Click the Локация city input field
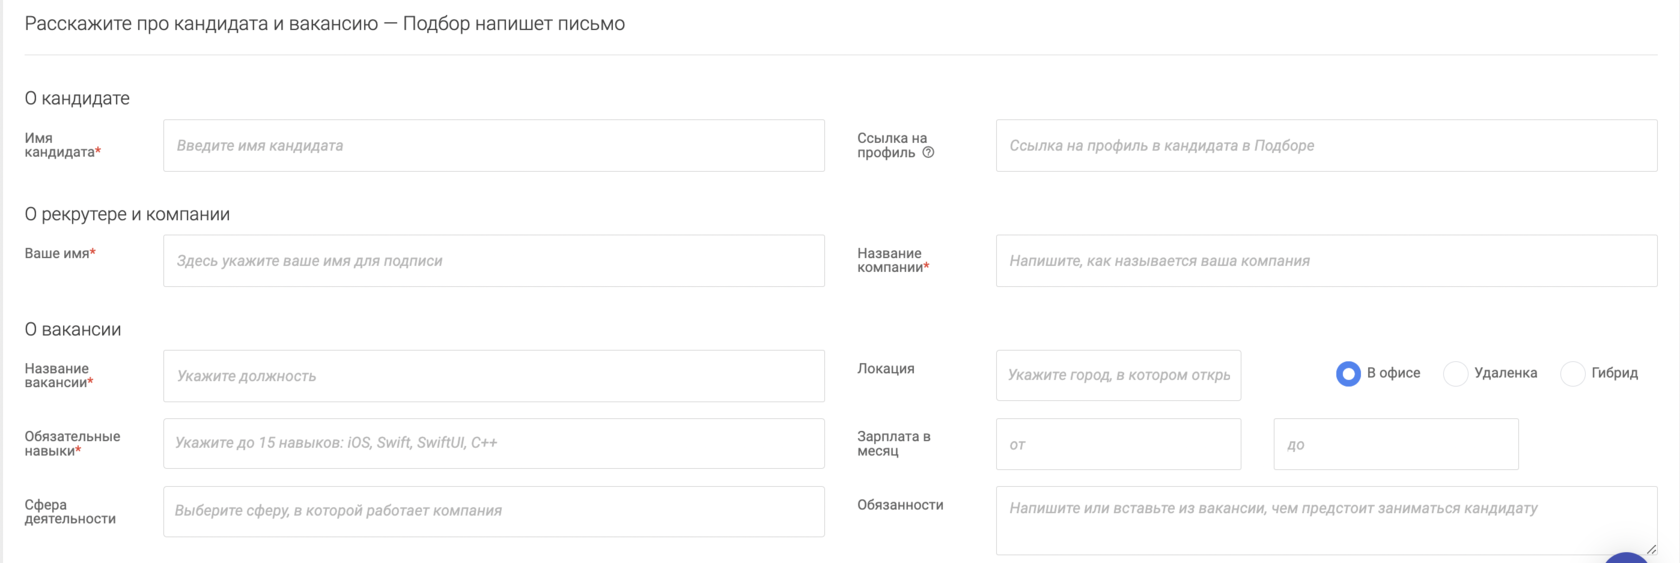The width and height of the screenshot is (1680, 563). coord(1118,376)
